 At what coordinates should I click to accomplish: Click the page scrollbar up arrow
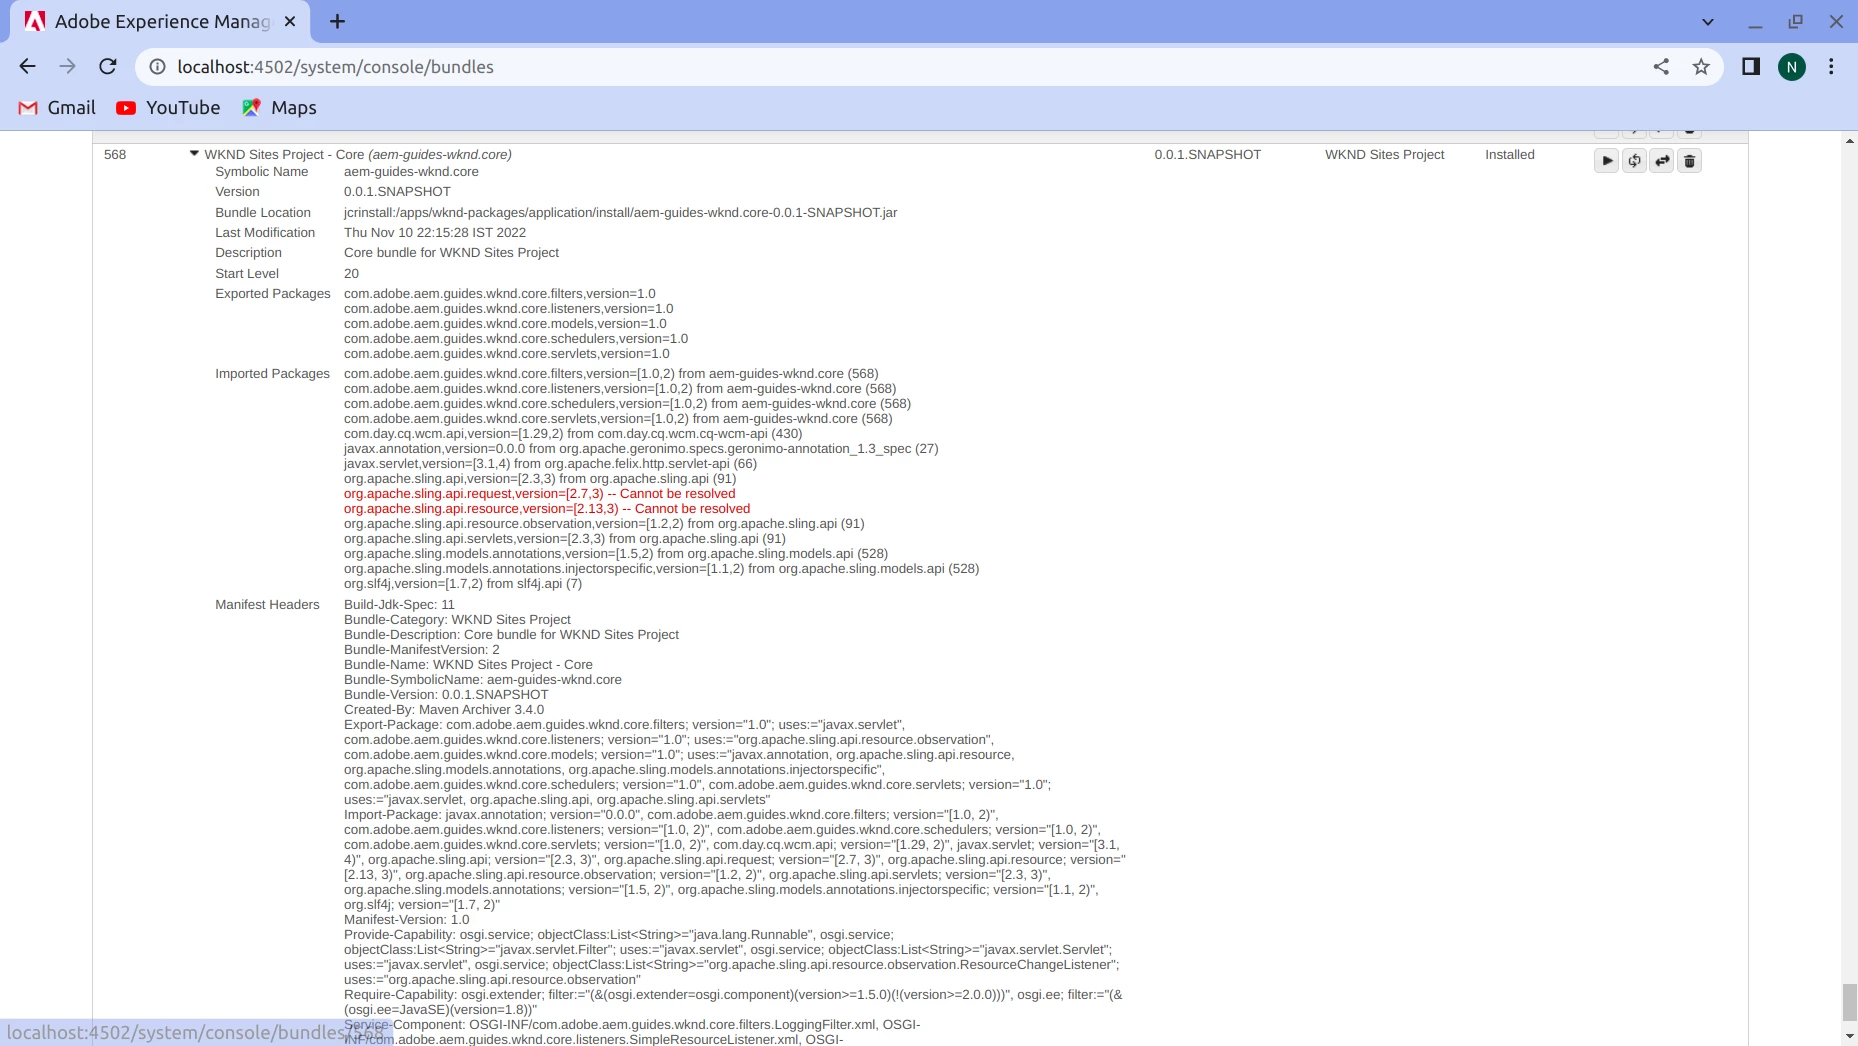pos(1849,141)
